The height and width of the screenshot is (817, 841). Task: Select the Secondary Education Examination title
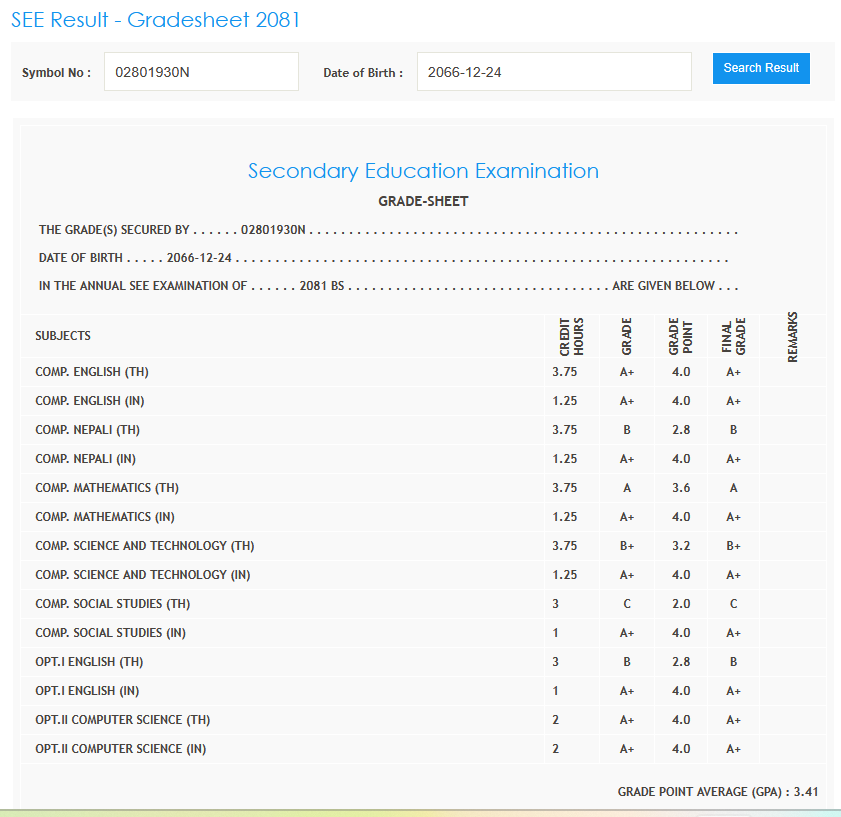coord(423,171)
